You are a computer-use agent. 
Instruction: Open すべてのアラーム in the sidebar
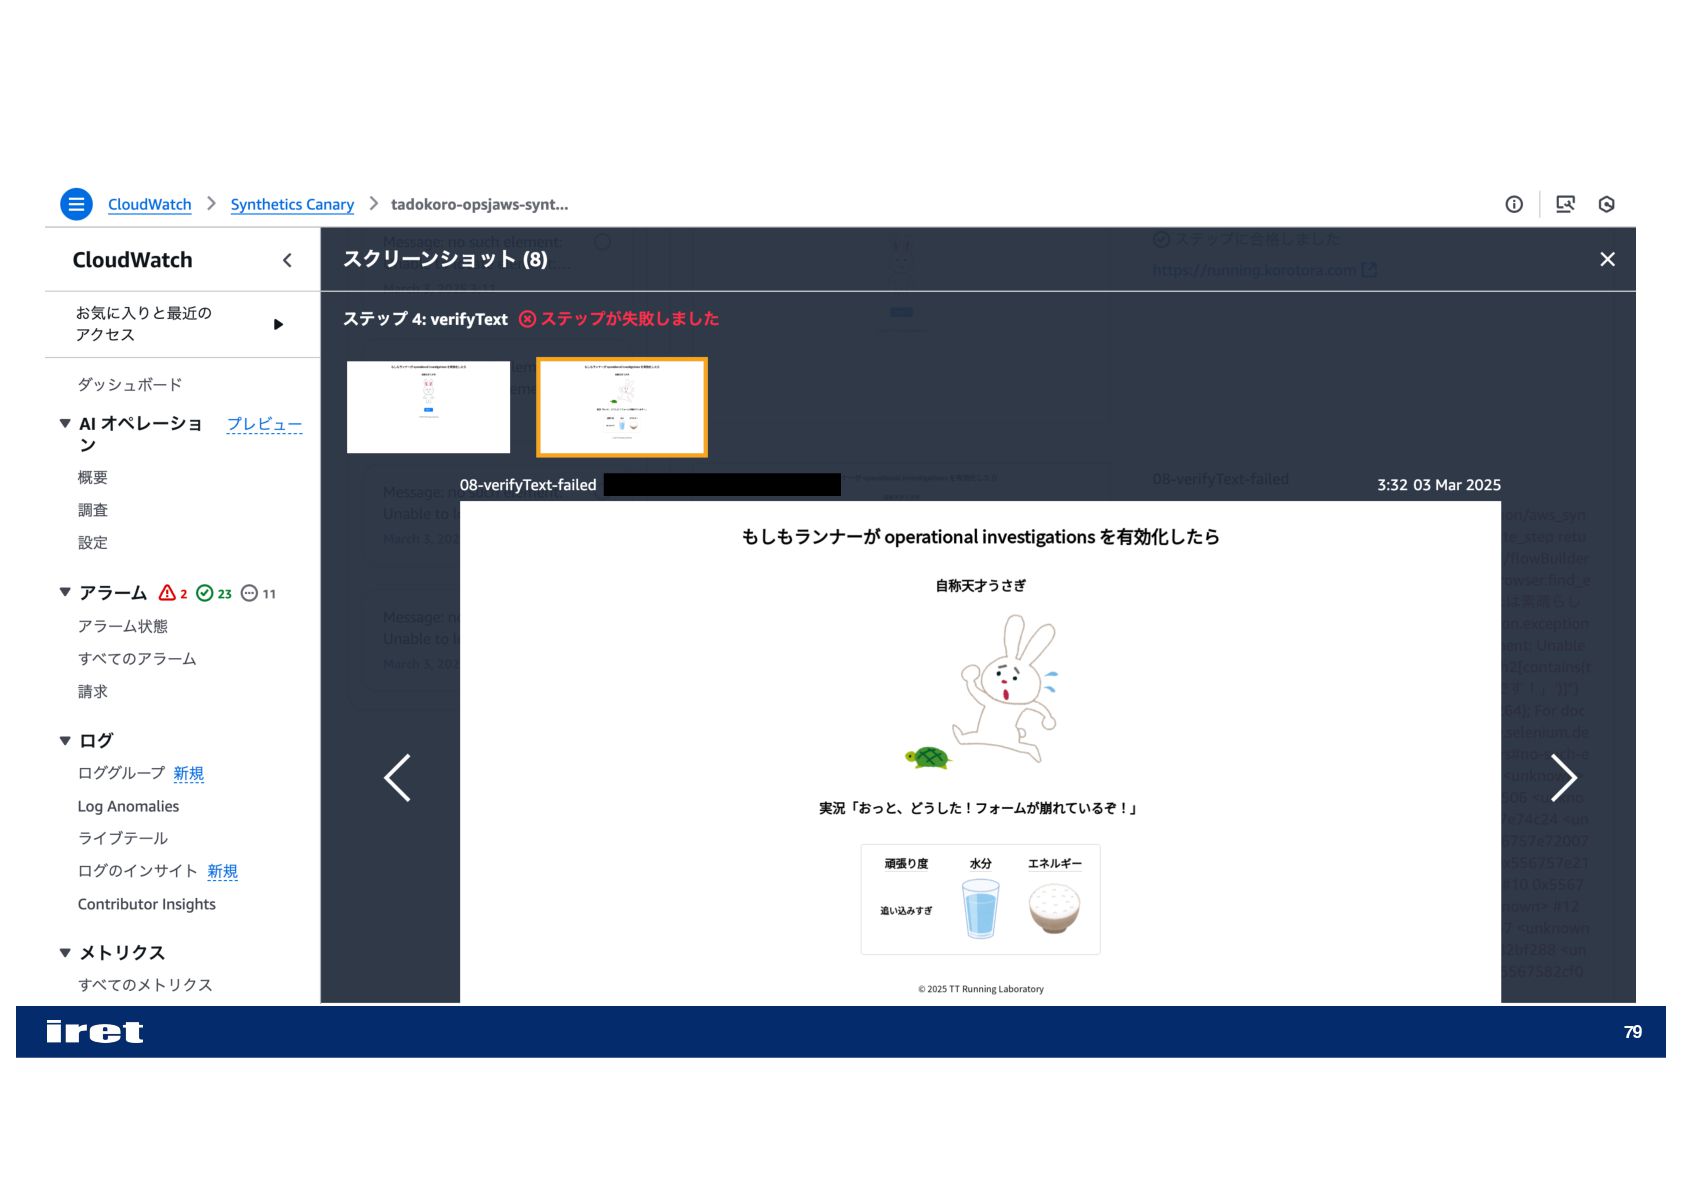point(137,658)
